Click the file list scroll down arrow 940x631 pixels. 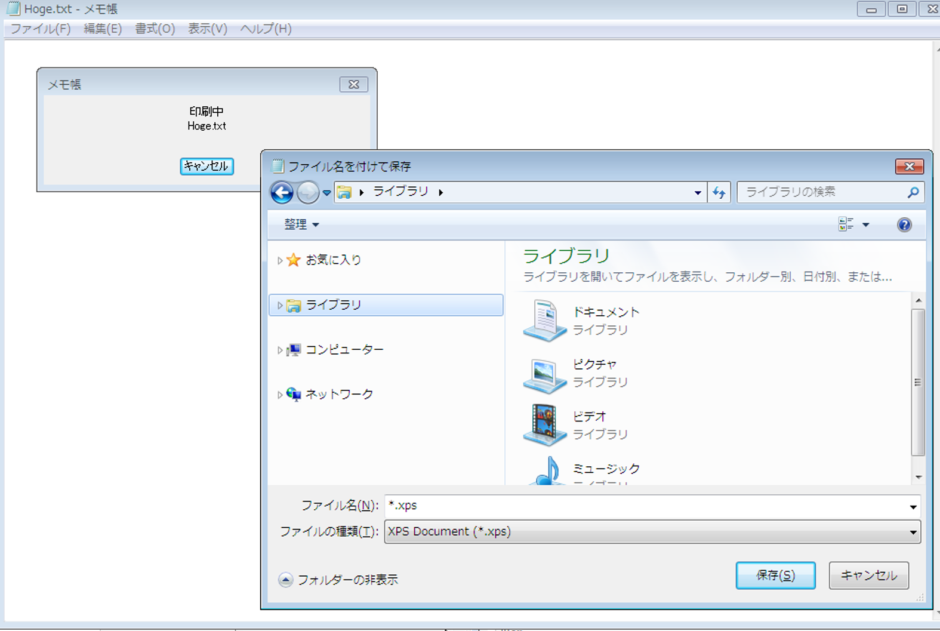coord(918,478)
